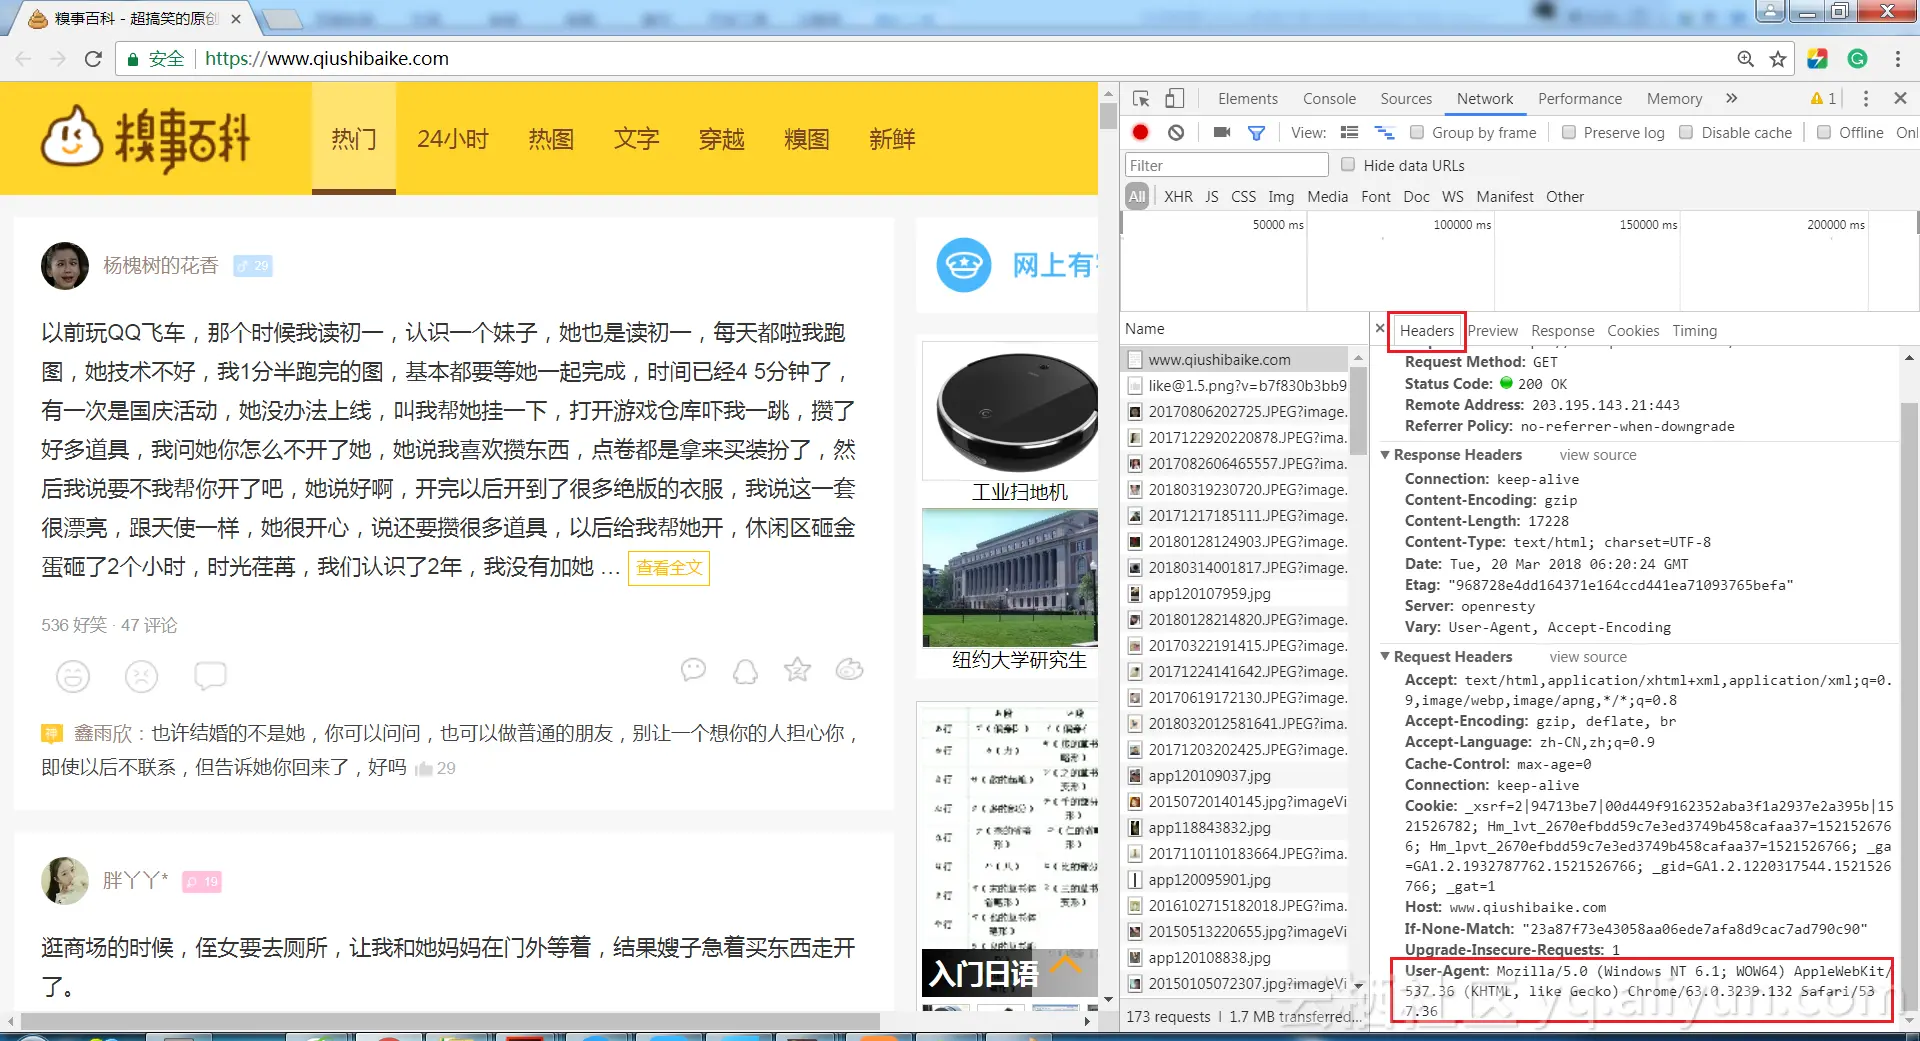Switch to large request rows view icon
The height and width of the screenshot is (1041, 1920).
point(1349,132)
